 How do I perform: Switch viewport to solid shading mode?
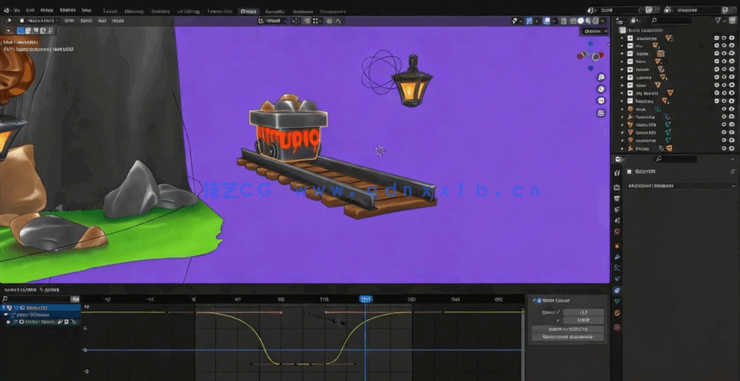[581, 21]
